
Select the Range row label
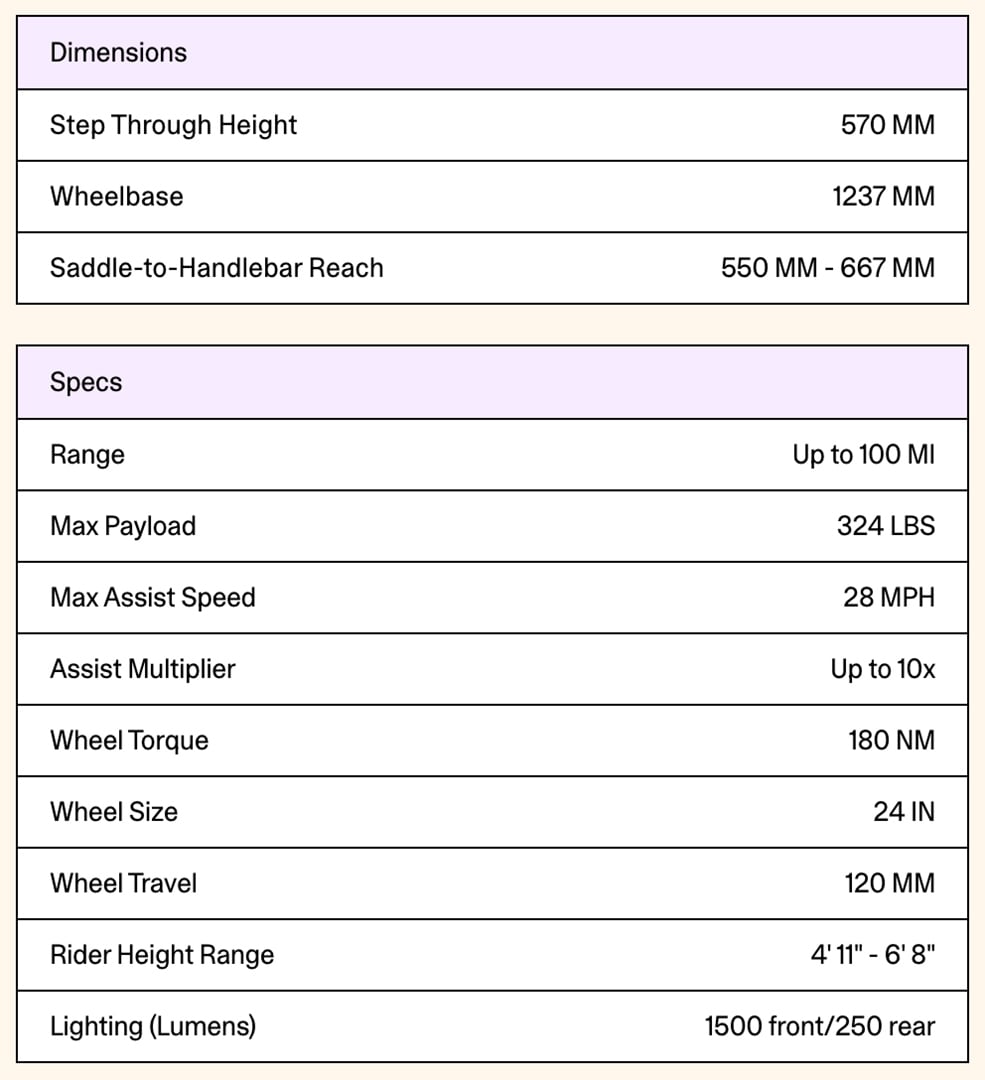(87, 455)
